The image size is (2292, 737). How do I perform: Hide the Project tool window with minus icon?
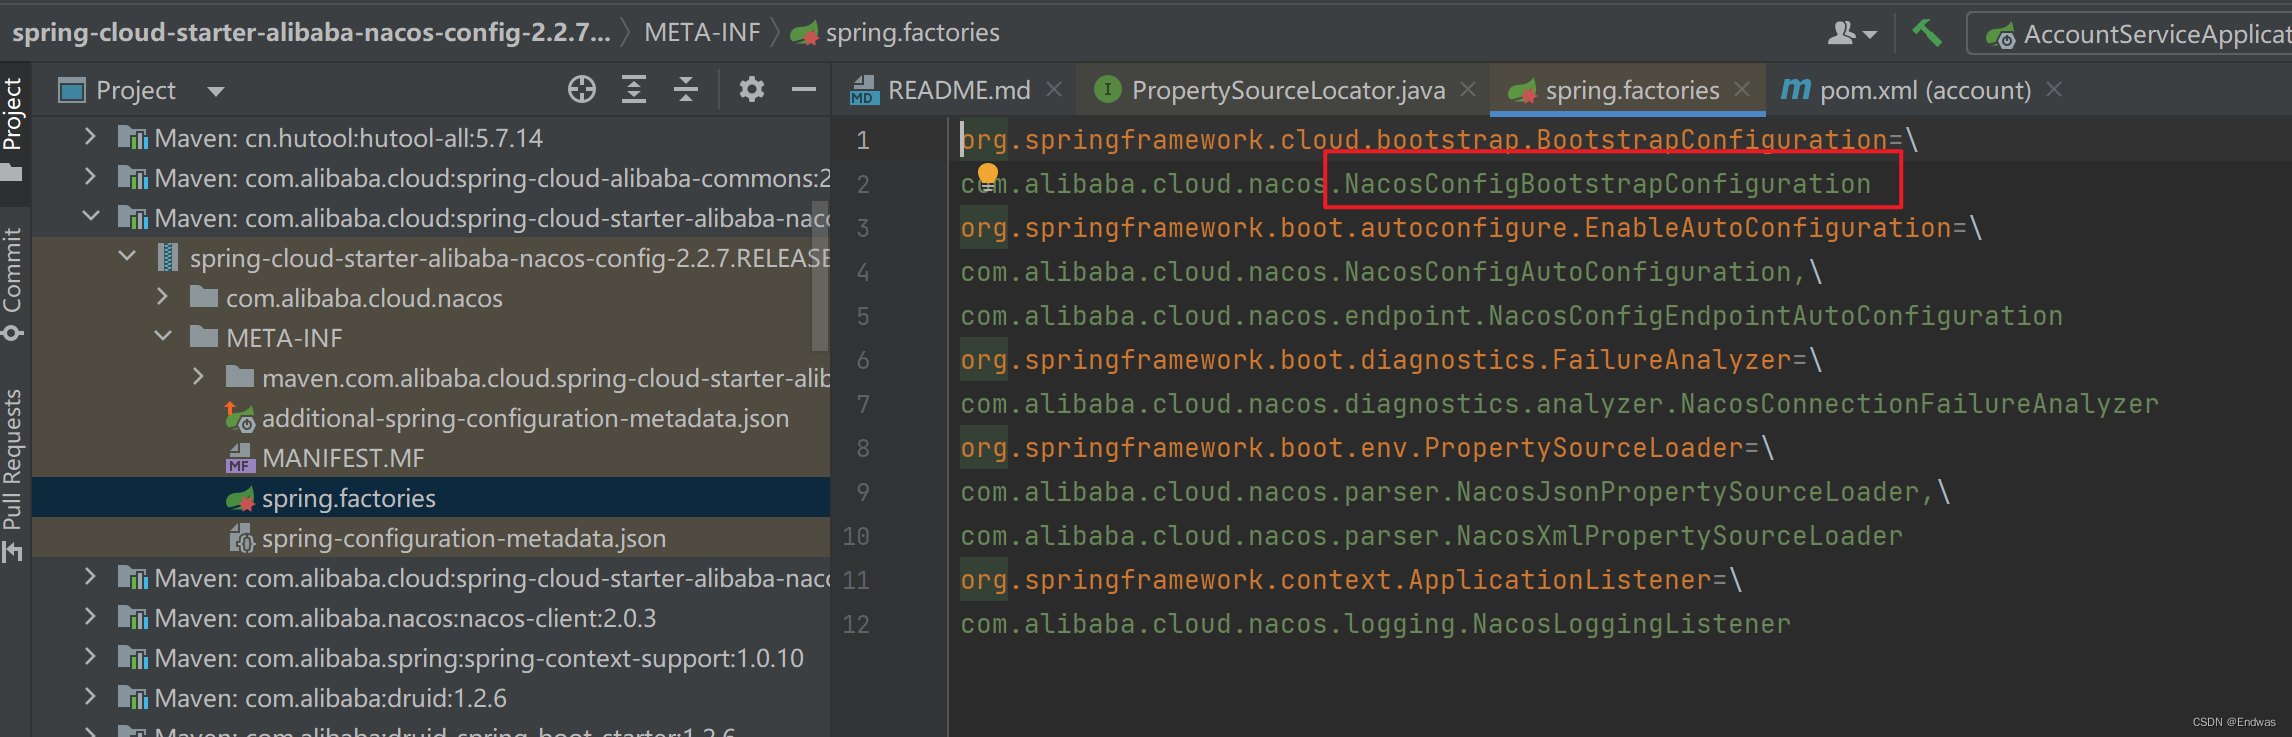pyautogui.click(x=804, y=90)
